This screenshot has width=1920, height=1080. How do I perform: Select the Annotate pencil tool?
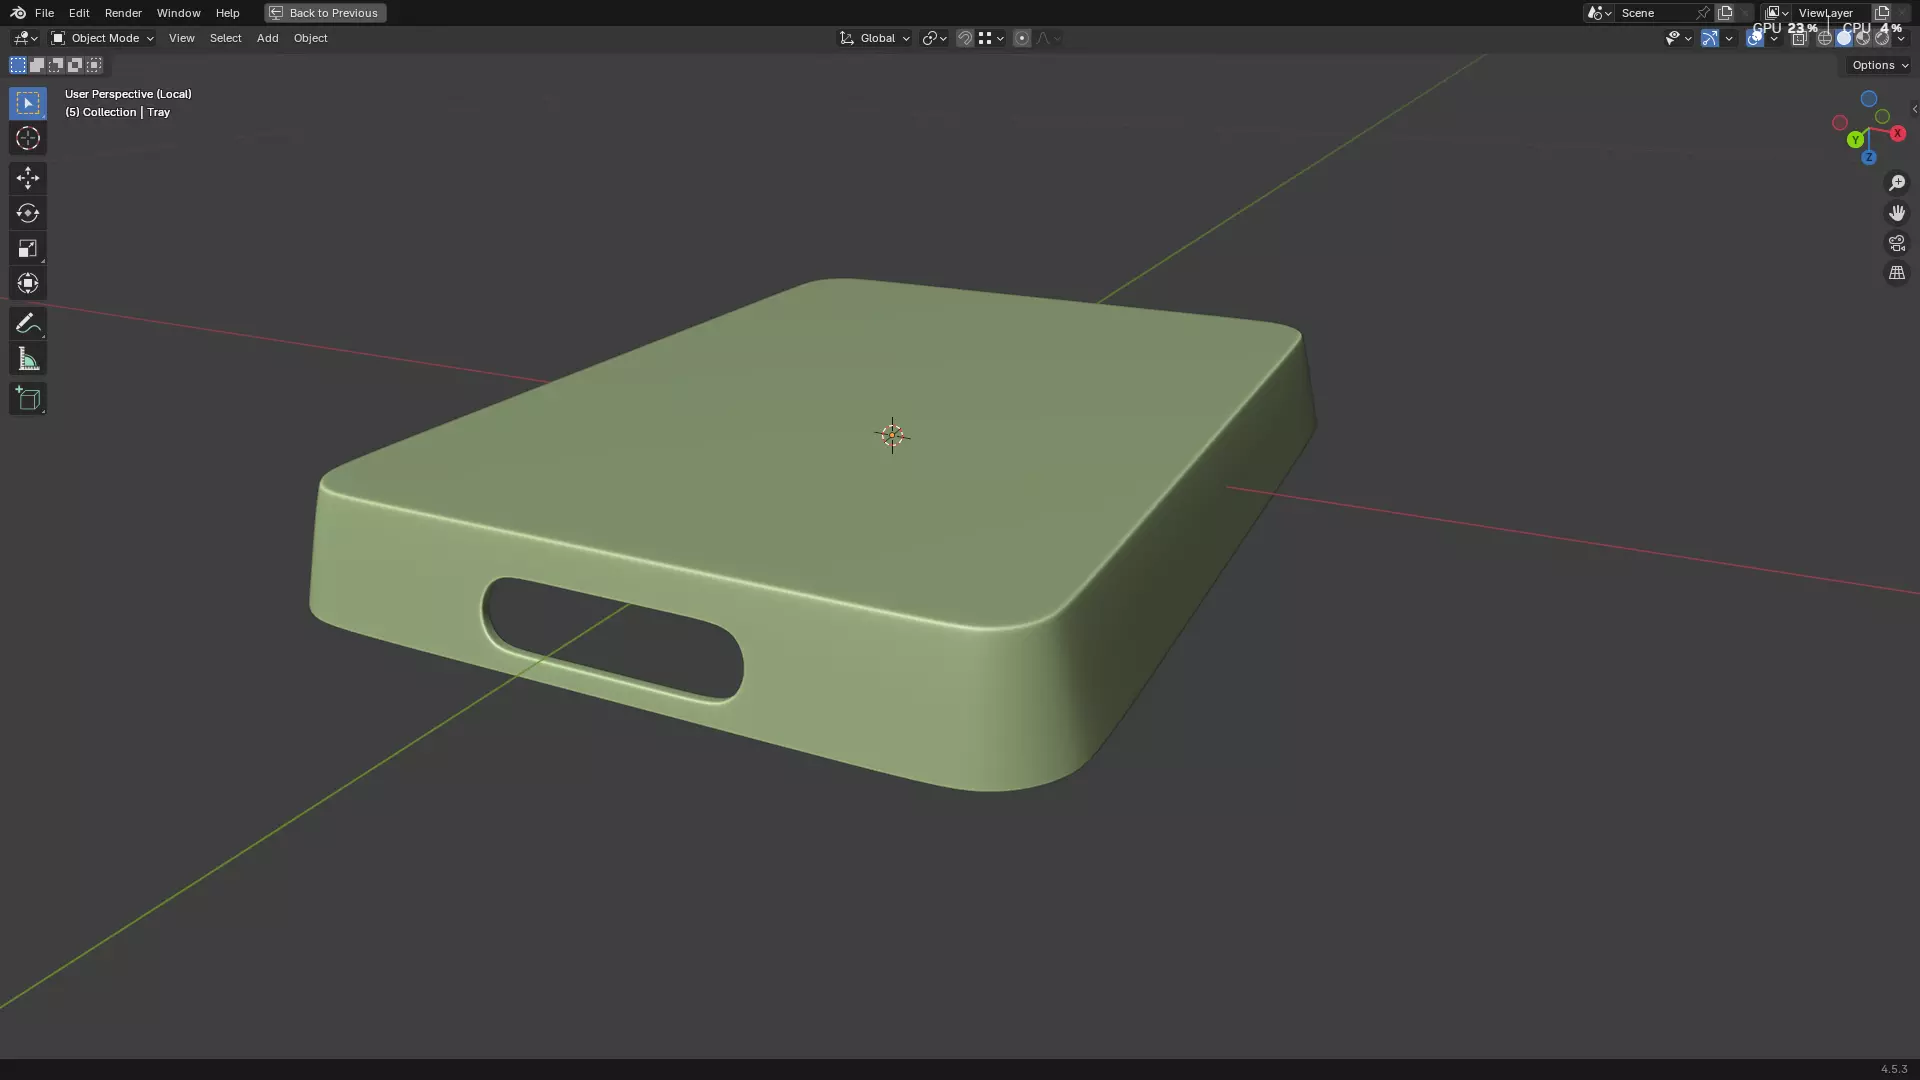coord(28,323)
